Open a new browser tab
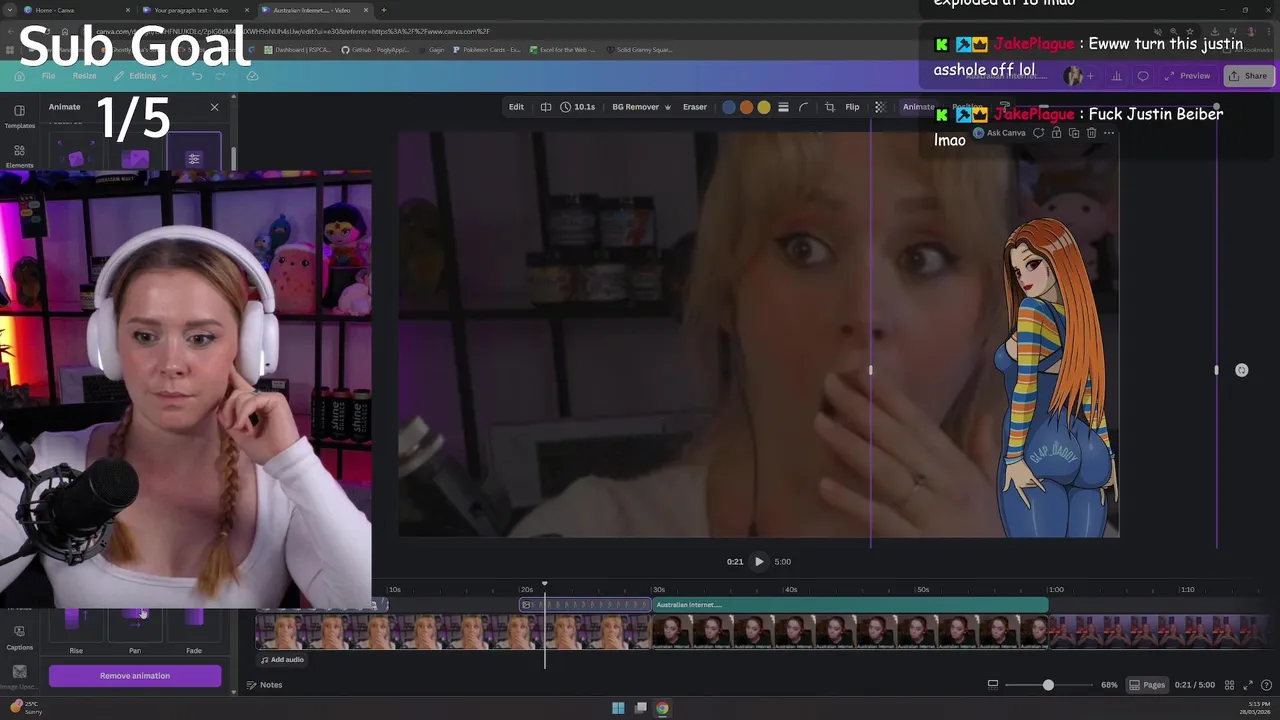Screen dimensions: 1280x720 click(384, 10)
